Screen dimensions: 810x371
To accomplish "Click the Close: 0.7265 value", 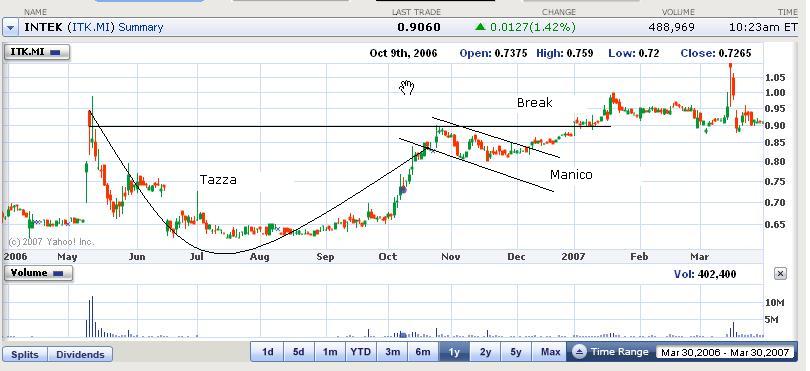I will click(716, 53).
